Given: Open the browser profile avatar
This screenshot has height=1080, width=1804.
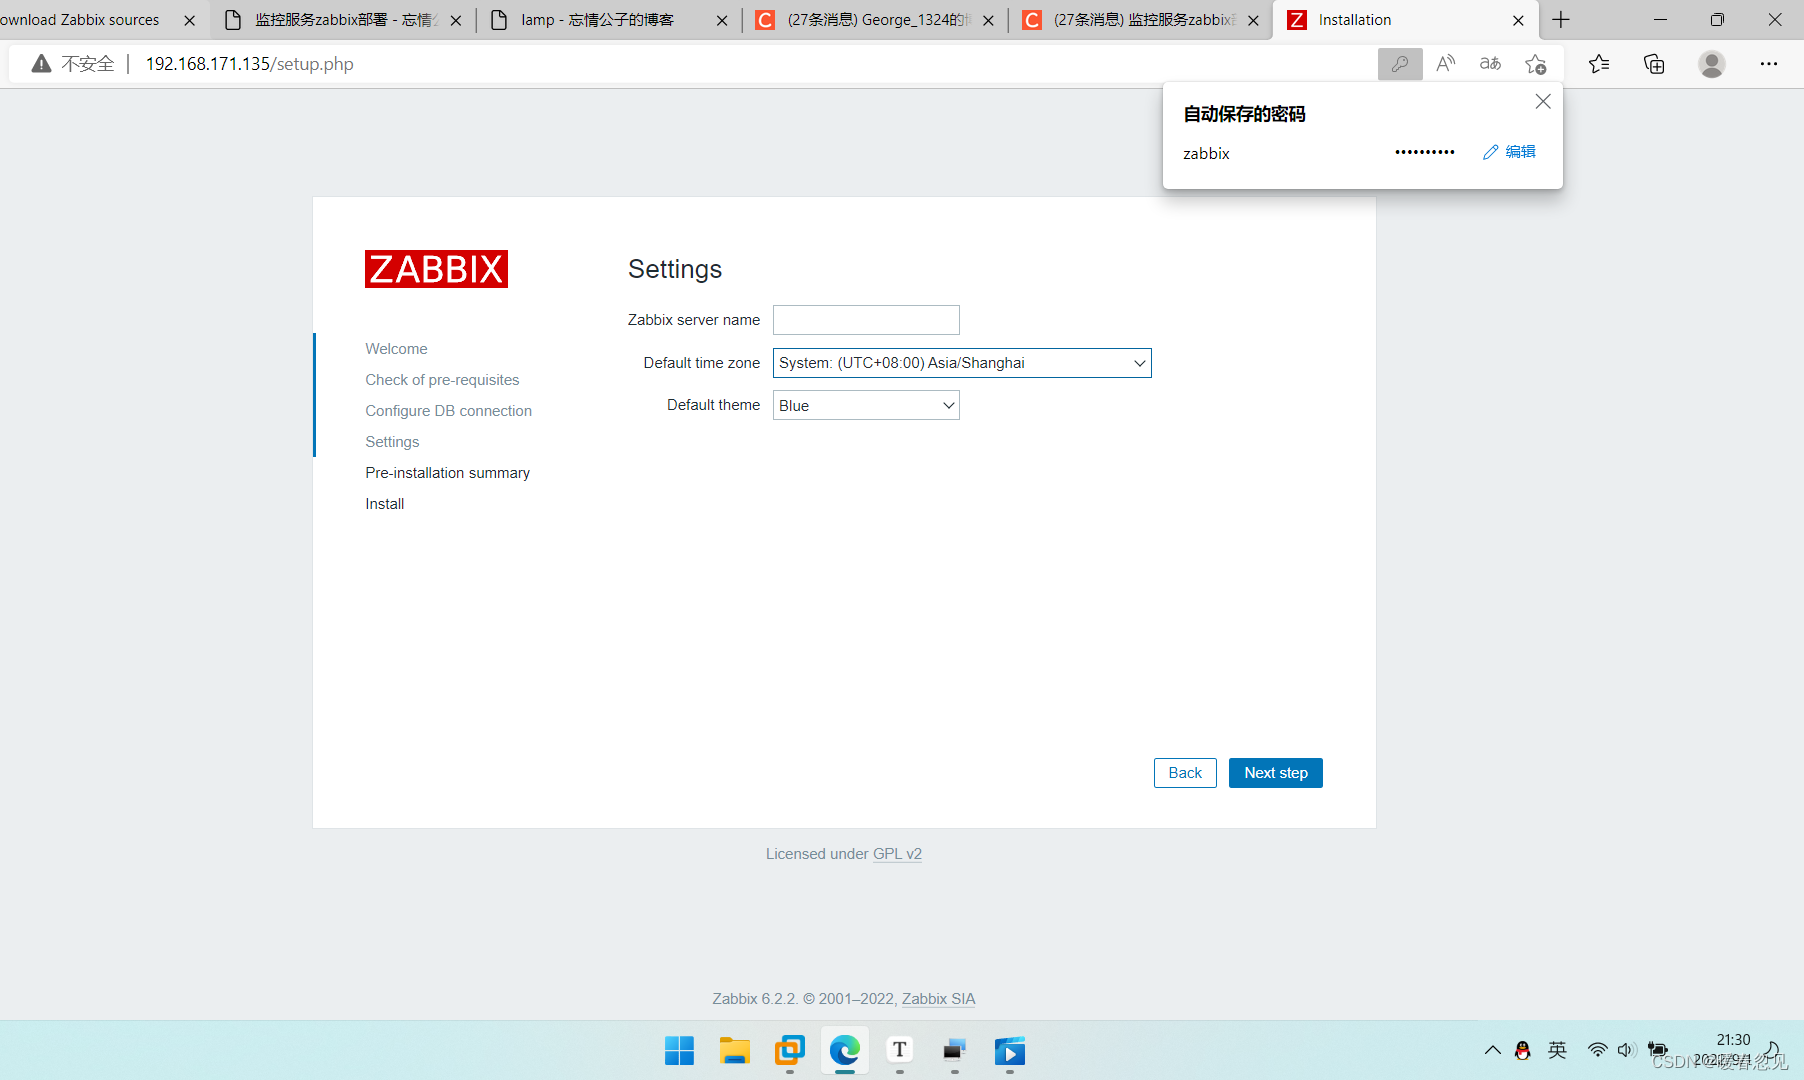Looking at the screenshot, I should tap(1712, 64).
